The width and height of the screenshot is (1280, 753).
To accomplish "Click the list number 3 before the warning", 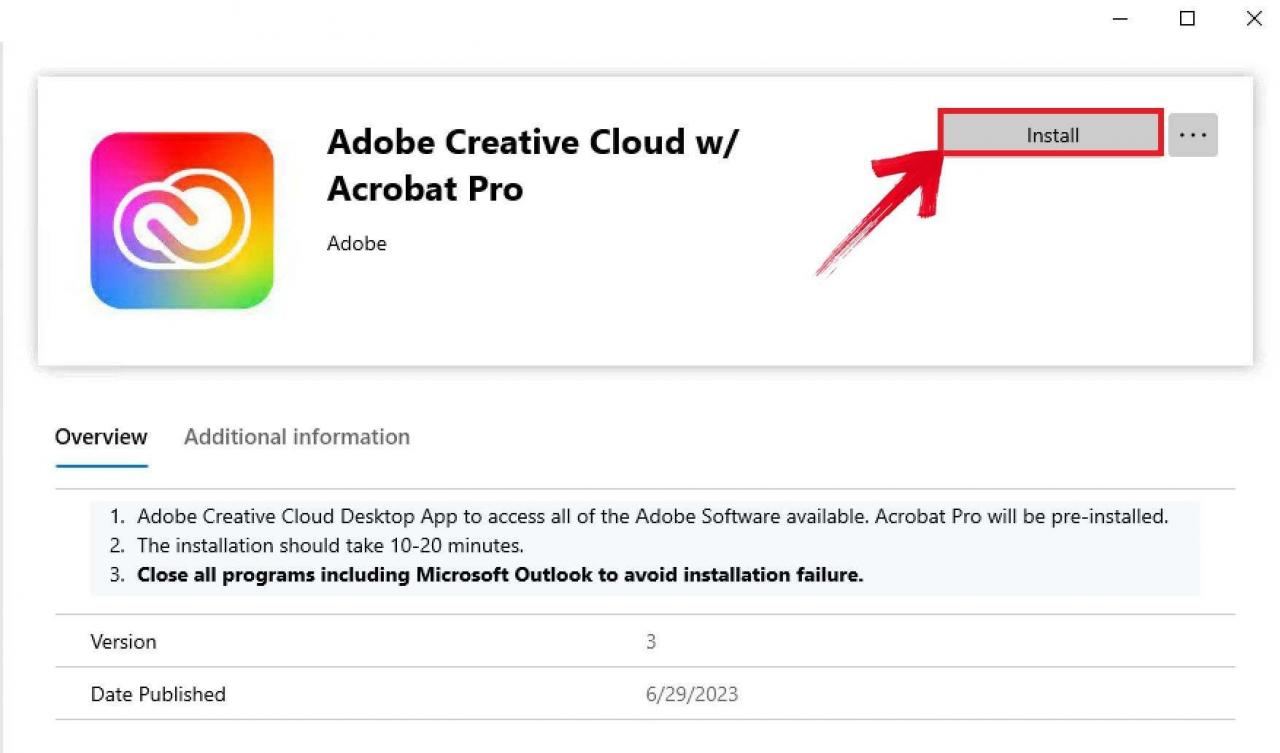I will pos(117,575).
